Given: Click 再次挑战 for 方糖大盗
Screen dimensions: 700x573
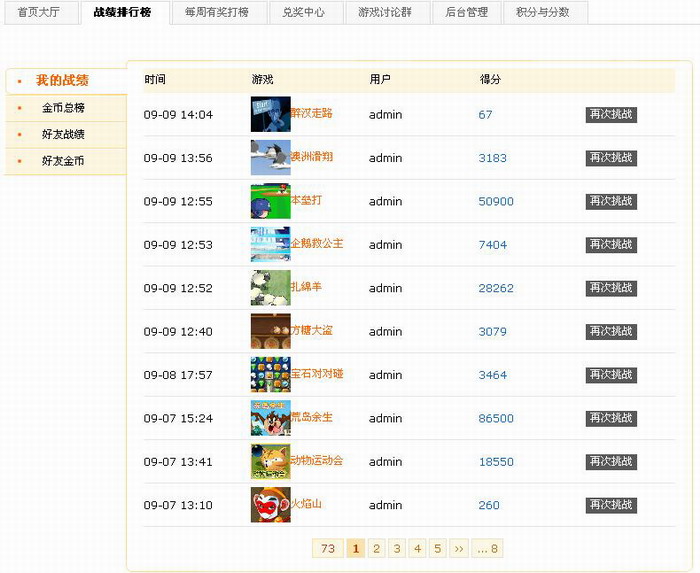Looking at the screenshot, I should [611, 332].
